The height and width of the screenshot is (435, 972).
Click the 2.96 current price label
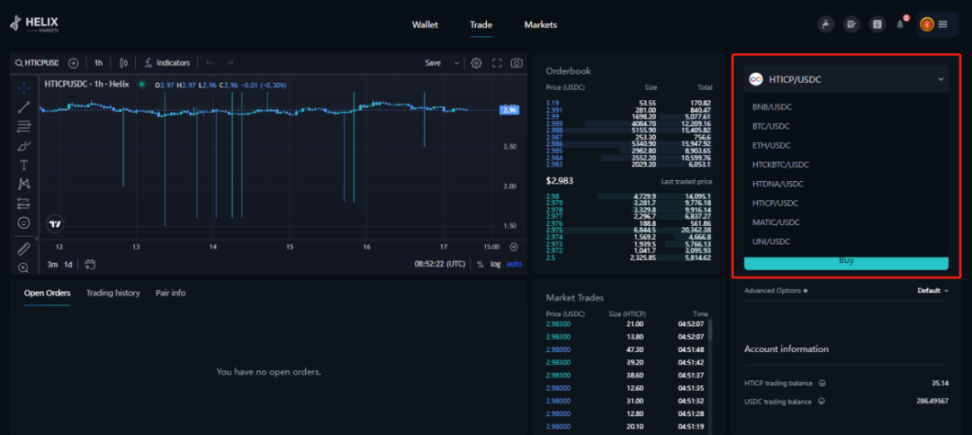(510, 110)
